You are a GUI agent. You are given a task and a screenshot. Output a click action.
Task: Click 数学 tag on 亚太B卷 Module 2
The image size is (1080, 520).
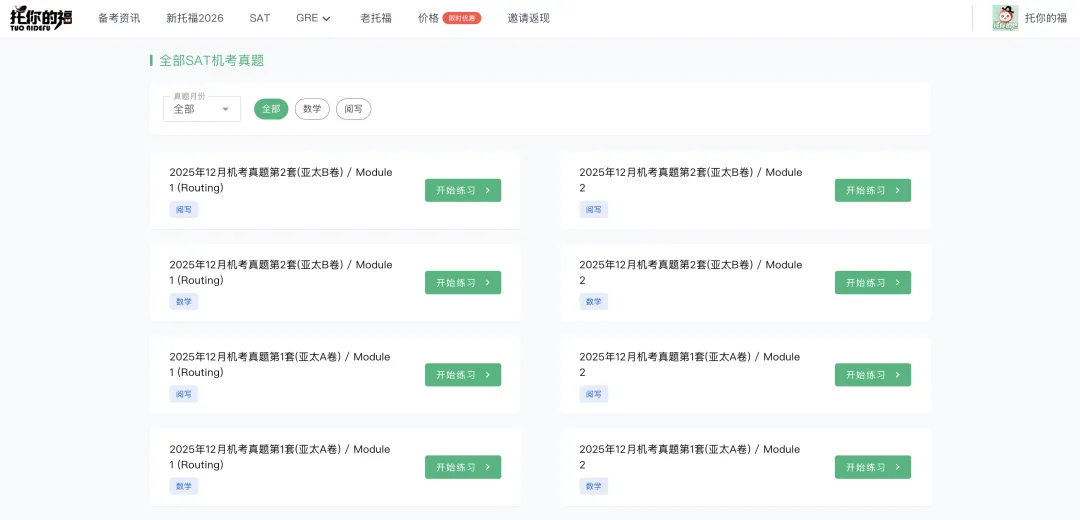[x=594, y=302]
